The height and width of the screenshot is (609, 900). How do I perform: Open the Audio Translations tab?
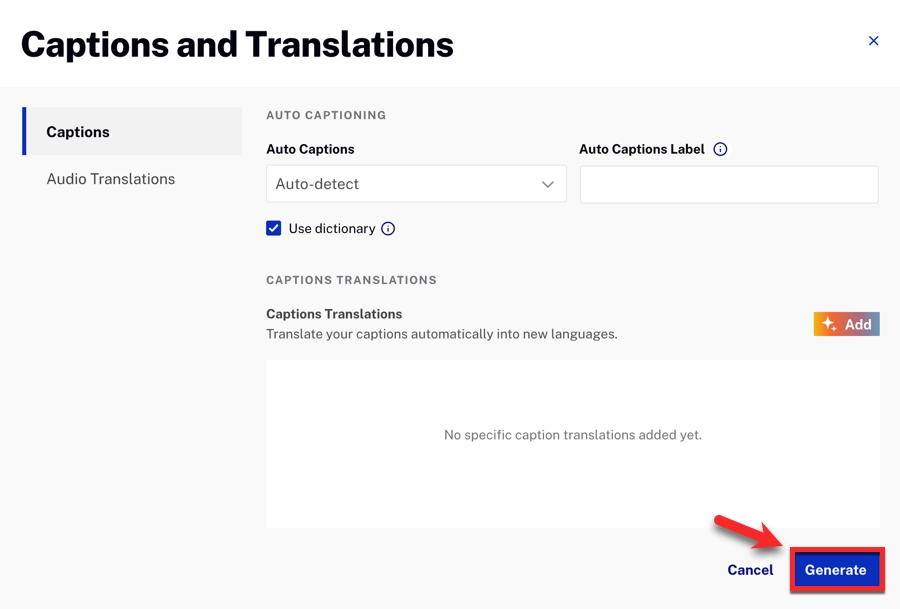click(x=111, y=179)
